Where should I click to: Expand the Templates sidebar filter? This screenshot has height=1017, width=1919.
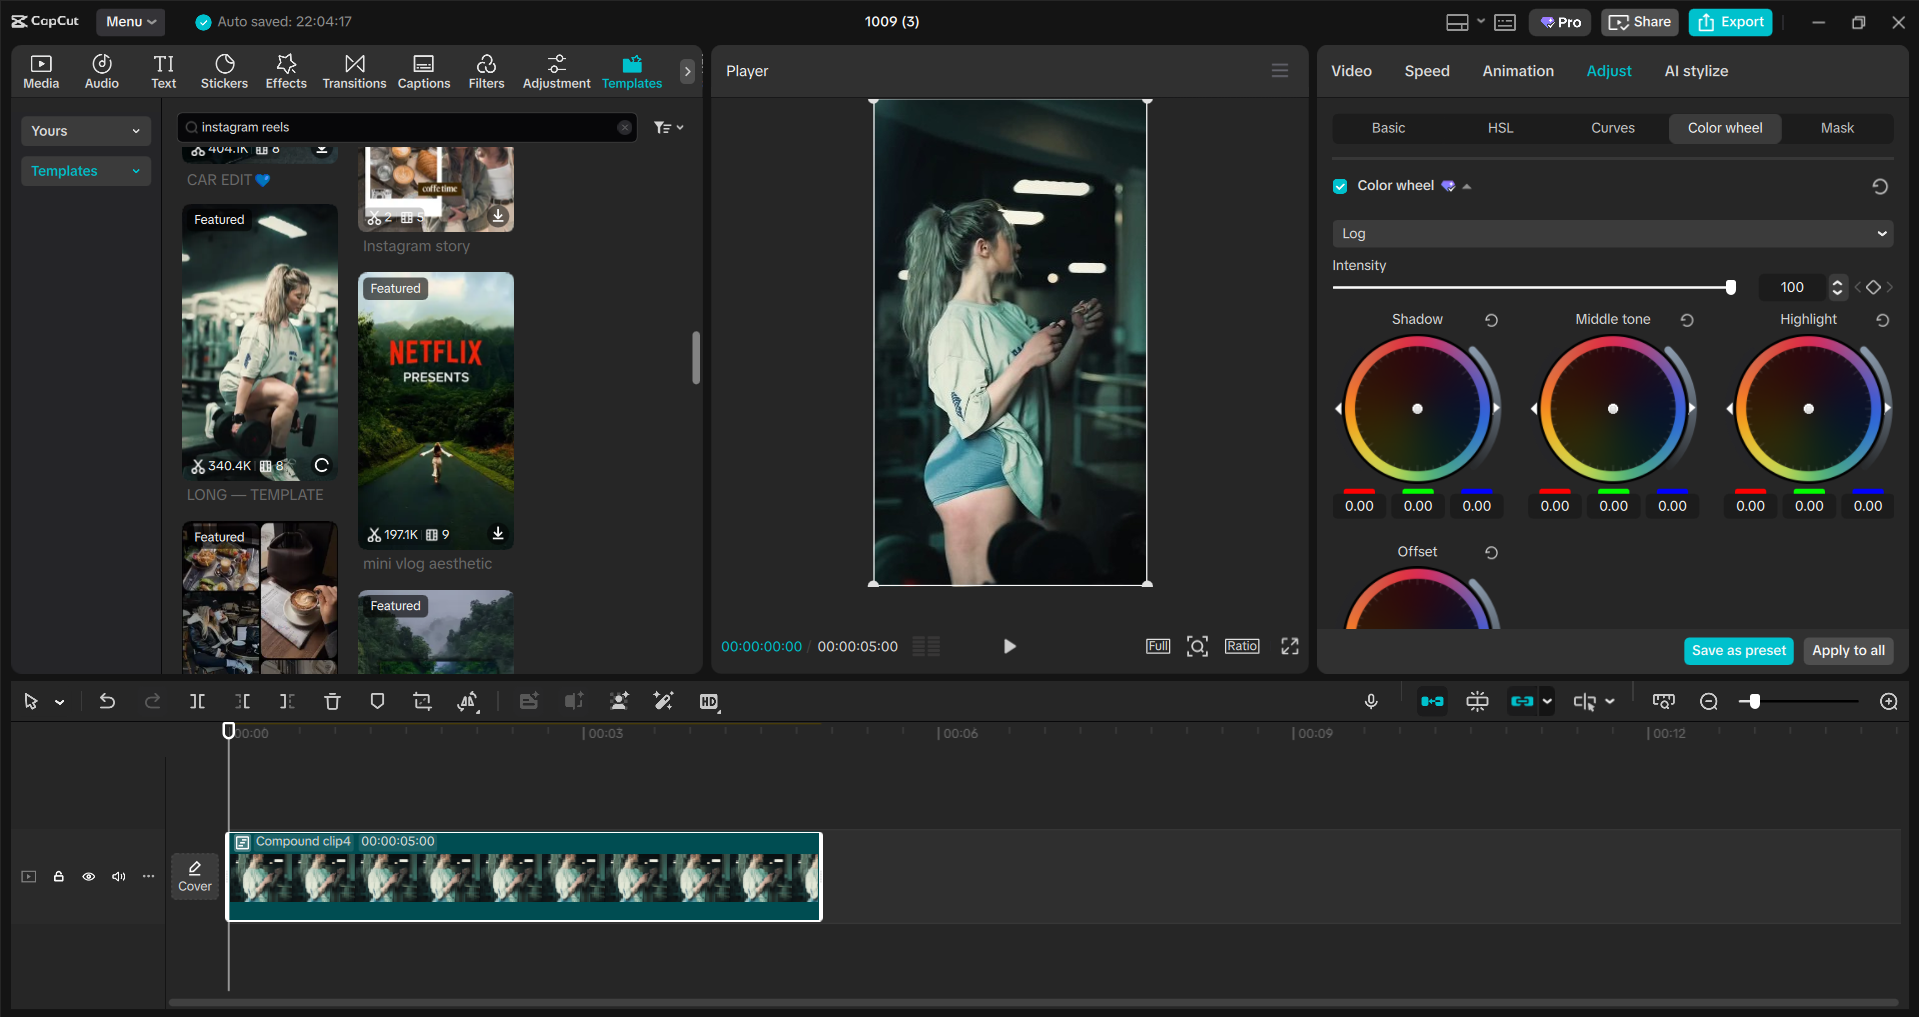click(x=85, y=171)
